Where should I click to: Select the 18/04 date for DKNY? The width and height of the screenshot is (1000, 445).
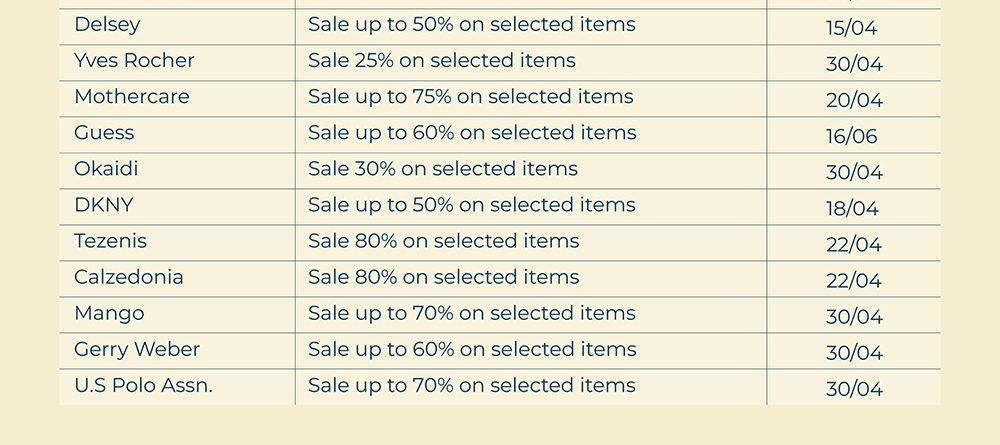(x=852, y=208)
